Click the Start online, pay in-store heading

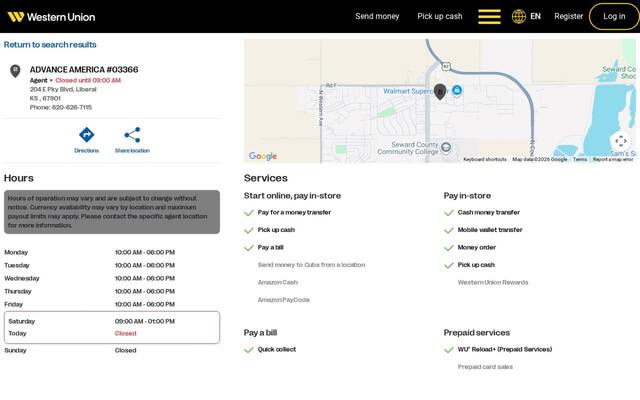pyautogui.click(x=292, y=196)
